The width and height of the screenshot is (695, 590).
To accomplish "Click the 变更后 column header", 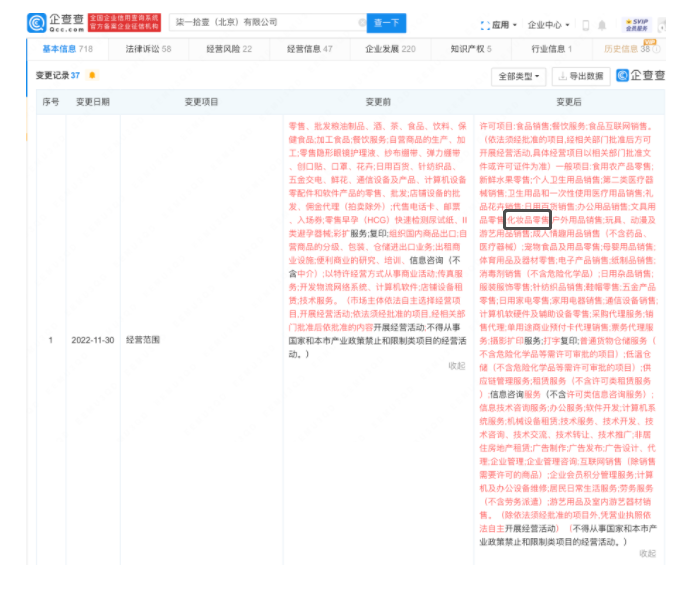I will tap(569, 102).
